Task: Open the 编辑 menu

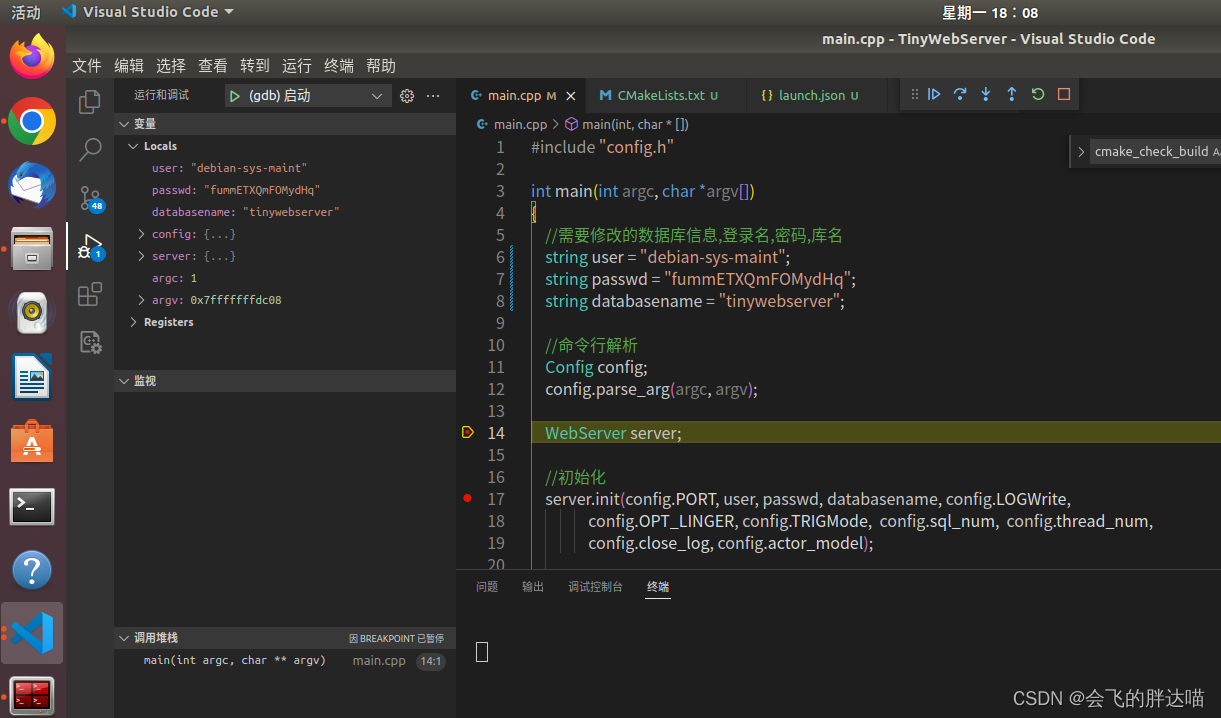Action: click(129, 66)
